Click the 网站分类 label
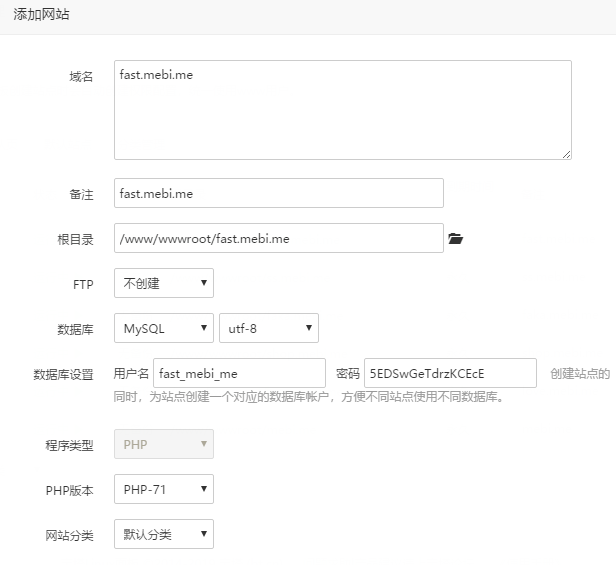The width and height of the screenshot is (616, 565). pos(69,535)
